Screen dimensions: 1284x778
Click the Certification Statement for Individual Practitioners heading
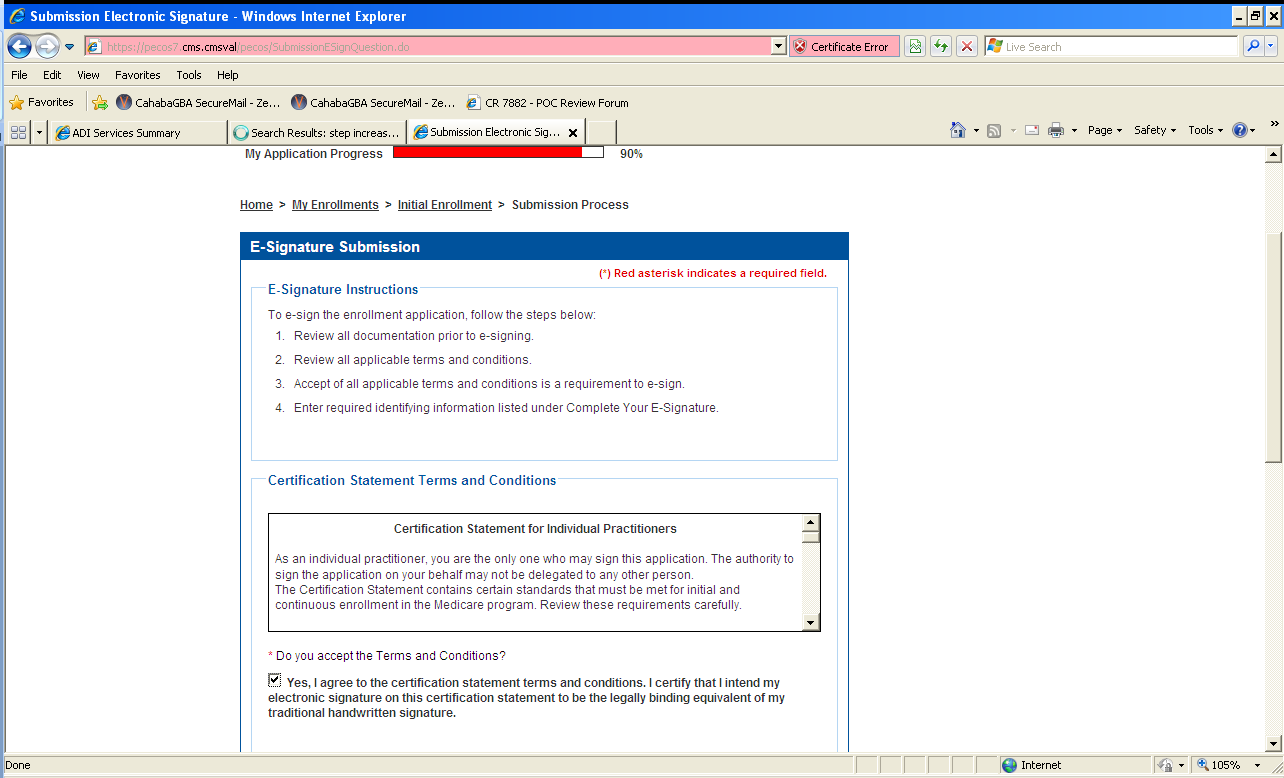point(535,529)
